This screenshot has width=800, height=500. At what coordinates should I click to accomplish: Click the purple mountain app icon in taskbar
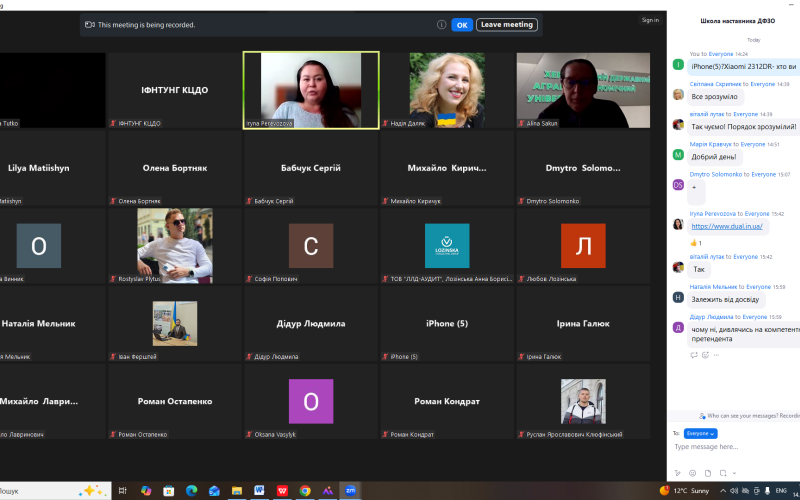[x=328, y=491]
